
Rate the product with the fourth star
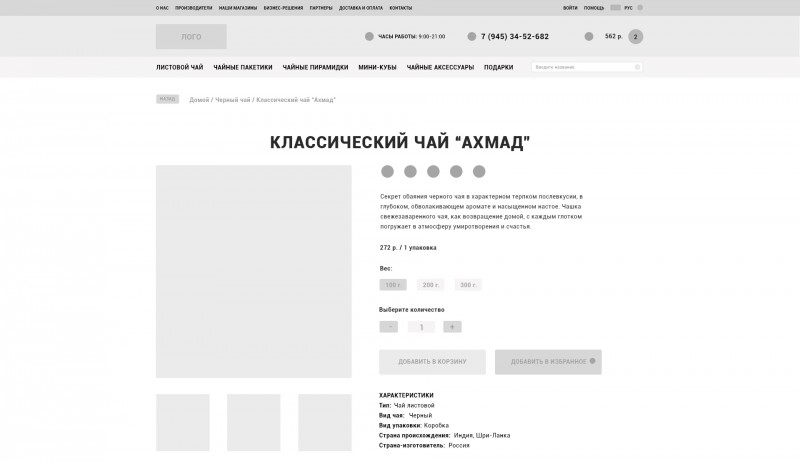click(456, 171)
